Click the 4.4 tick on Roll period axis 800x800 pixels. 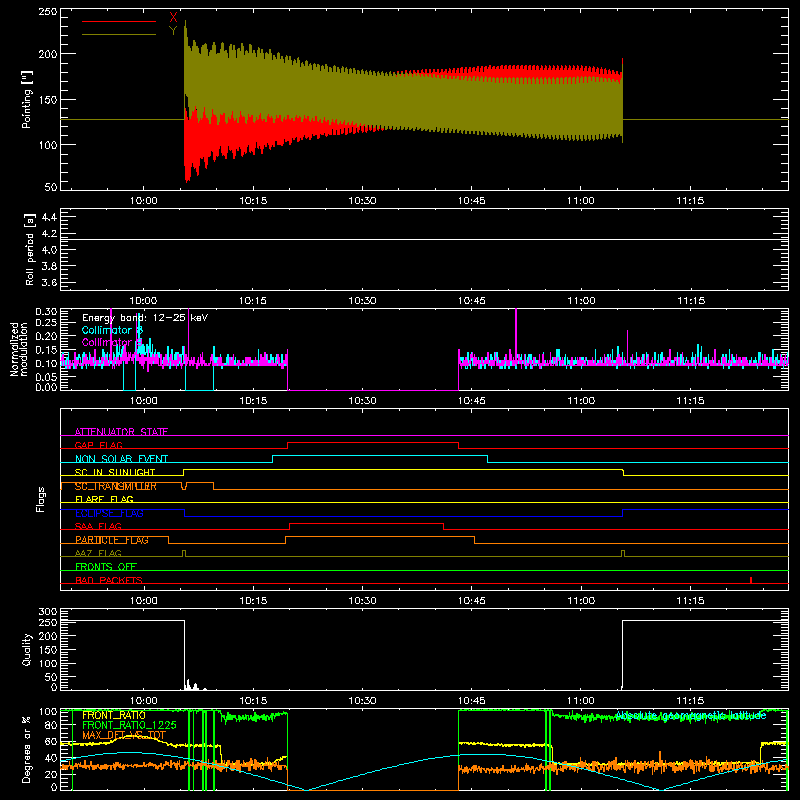(x=49, y=217)
